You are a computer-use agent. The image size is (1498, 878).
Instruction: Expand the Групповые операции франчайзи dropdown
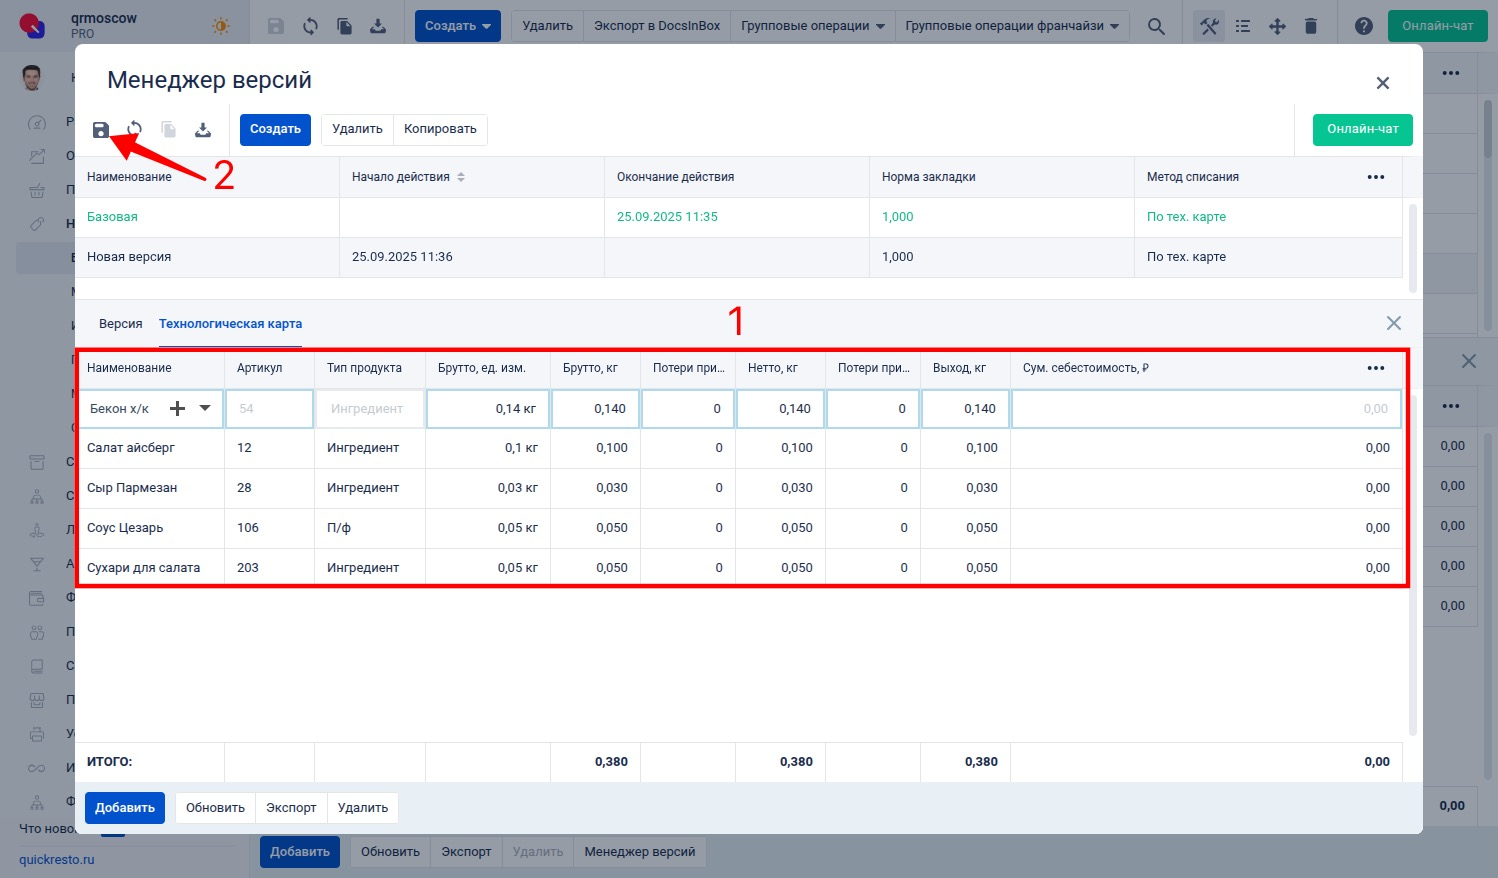click(x=1011, y=26)
